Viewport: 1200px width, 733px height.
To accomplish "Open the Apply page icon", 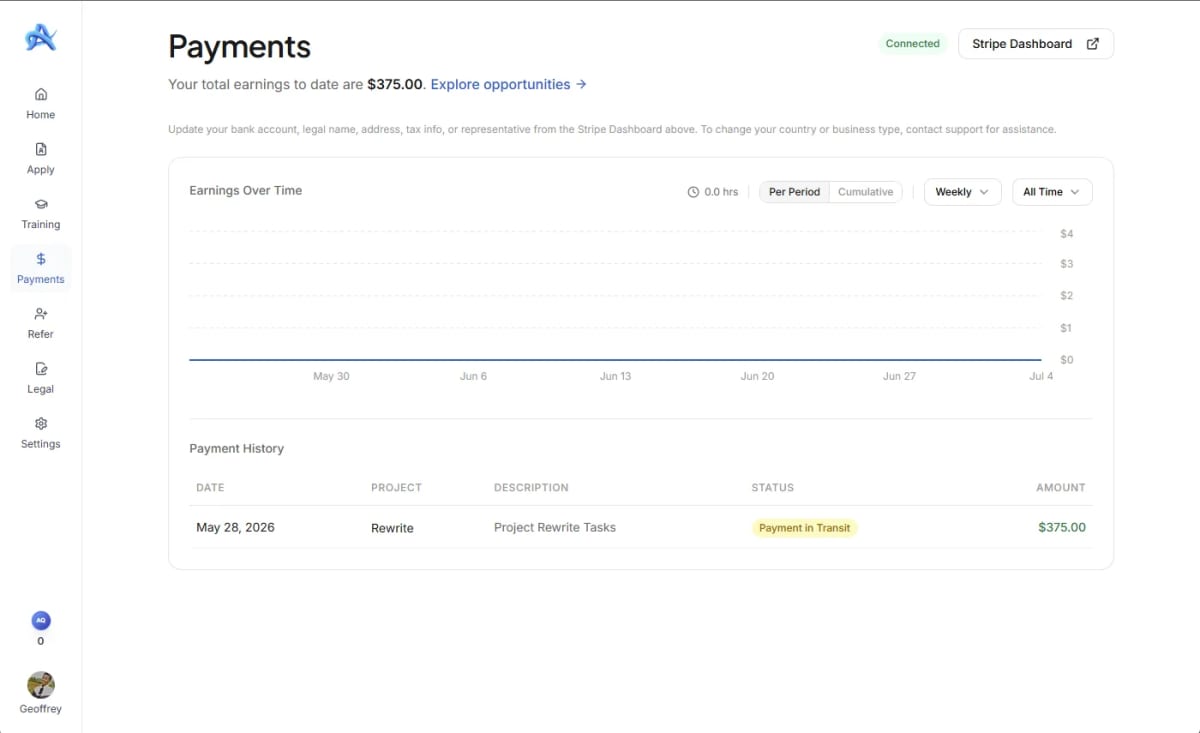I will [41, 149].
